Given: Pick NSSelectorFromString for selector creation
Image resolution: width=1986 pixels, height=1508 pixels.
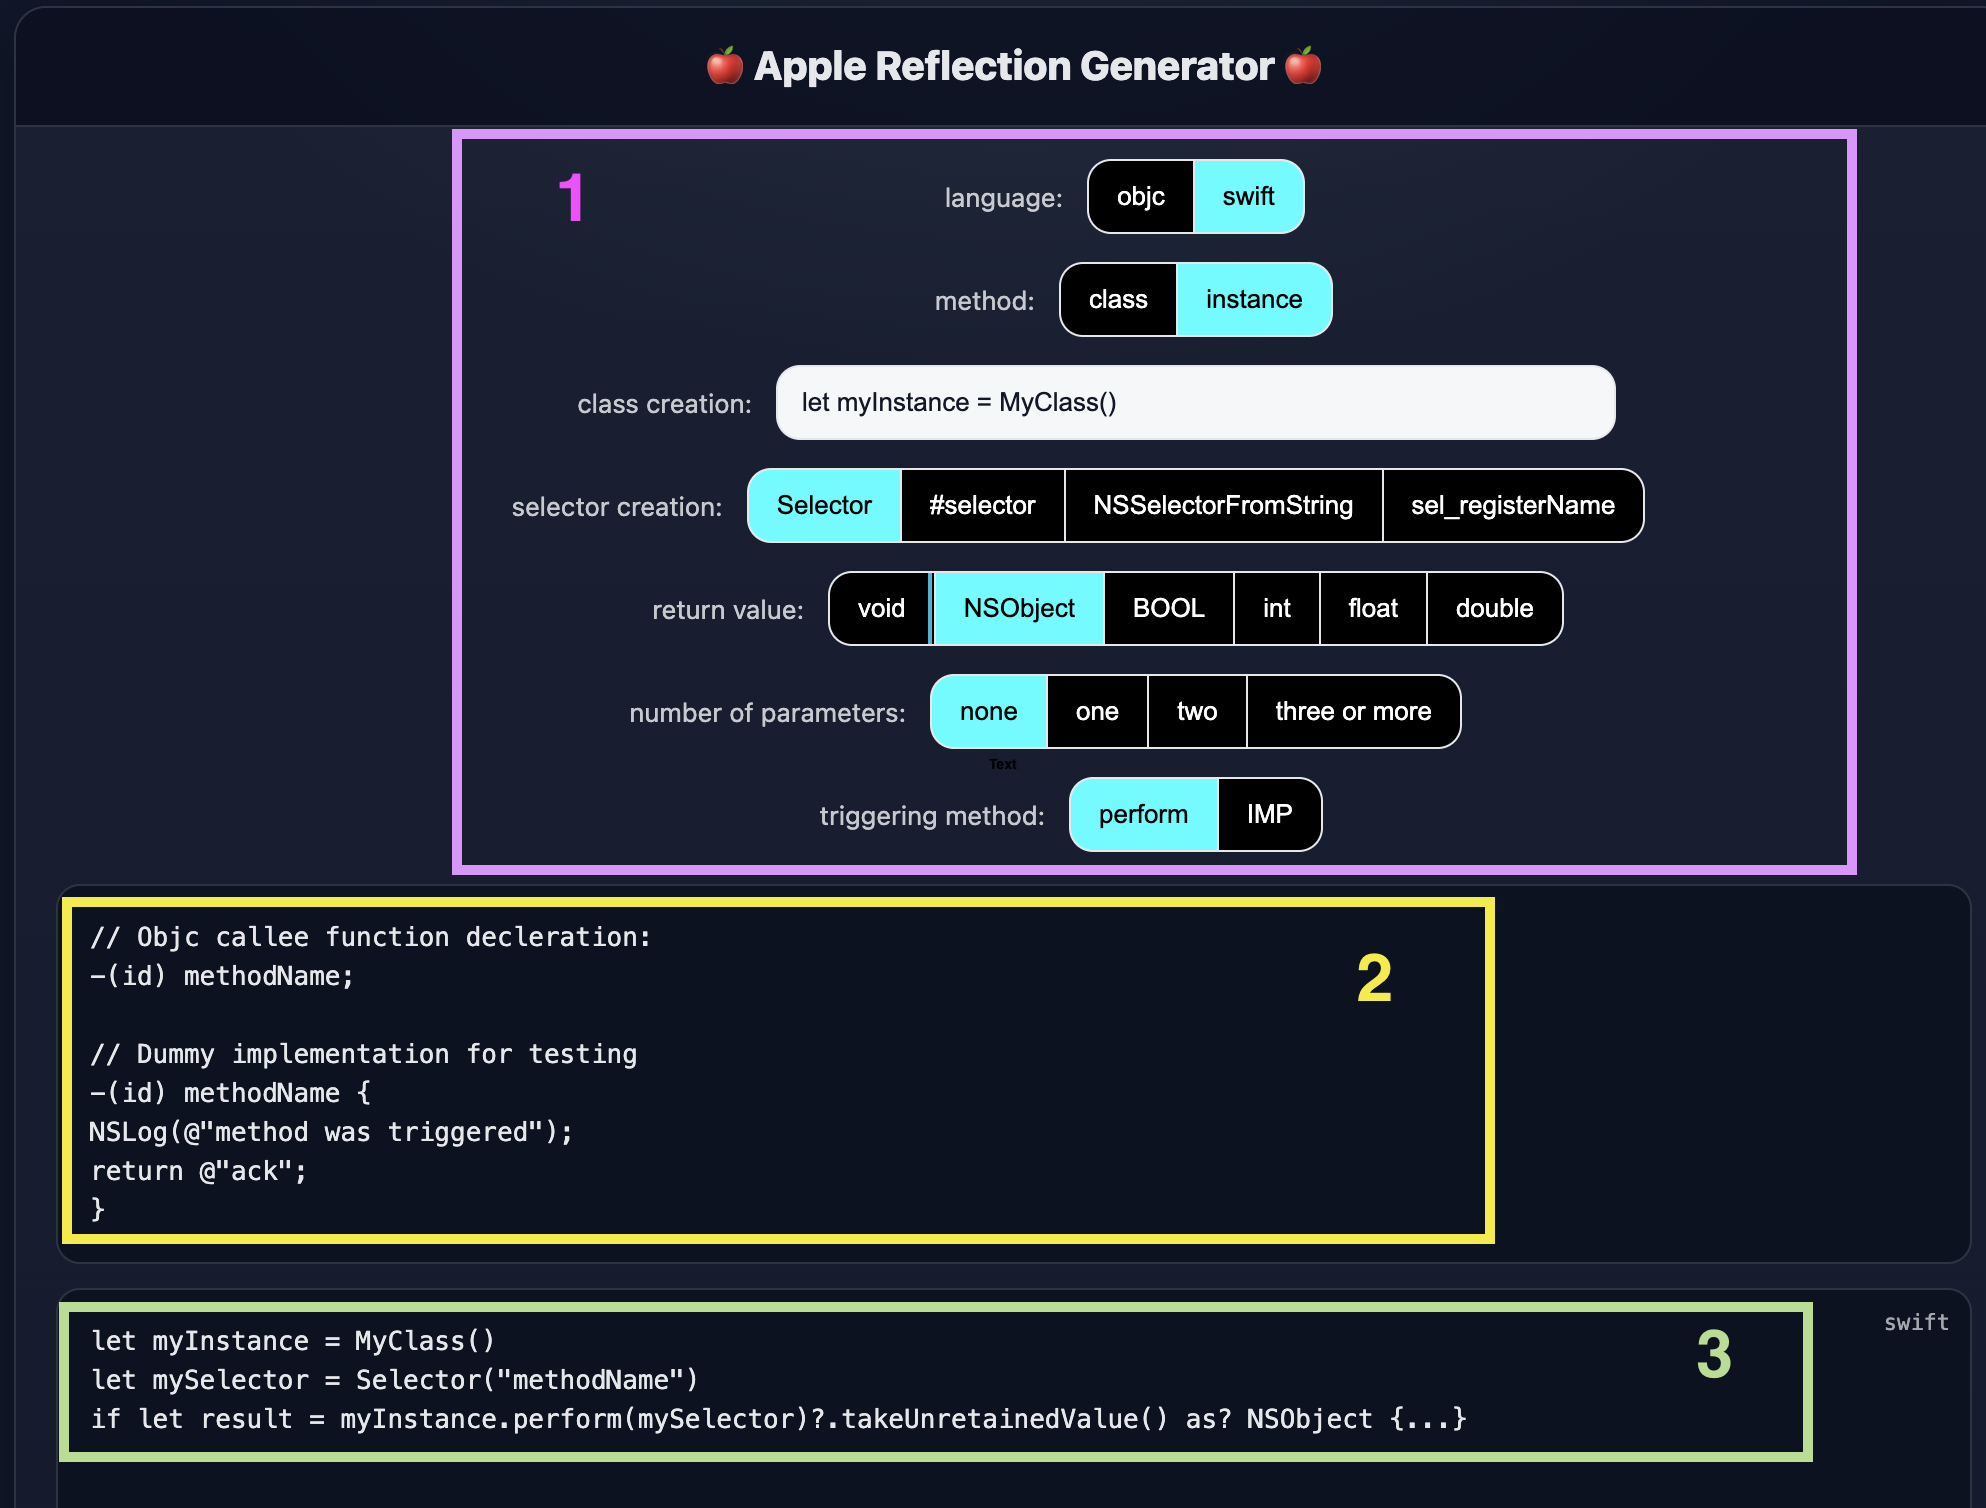Looking at the screenshot, I should 1222,506.
